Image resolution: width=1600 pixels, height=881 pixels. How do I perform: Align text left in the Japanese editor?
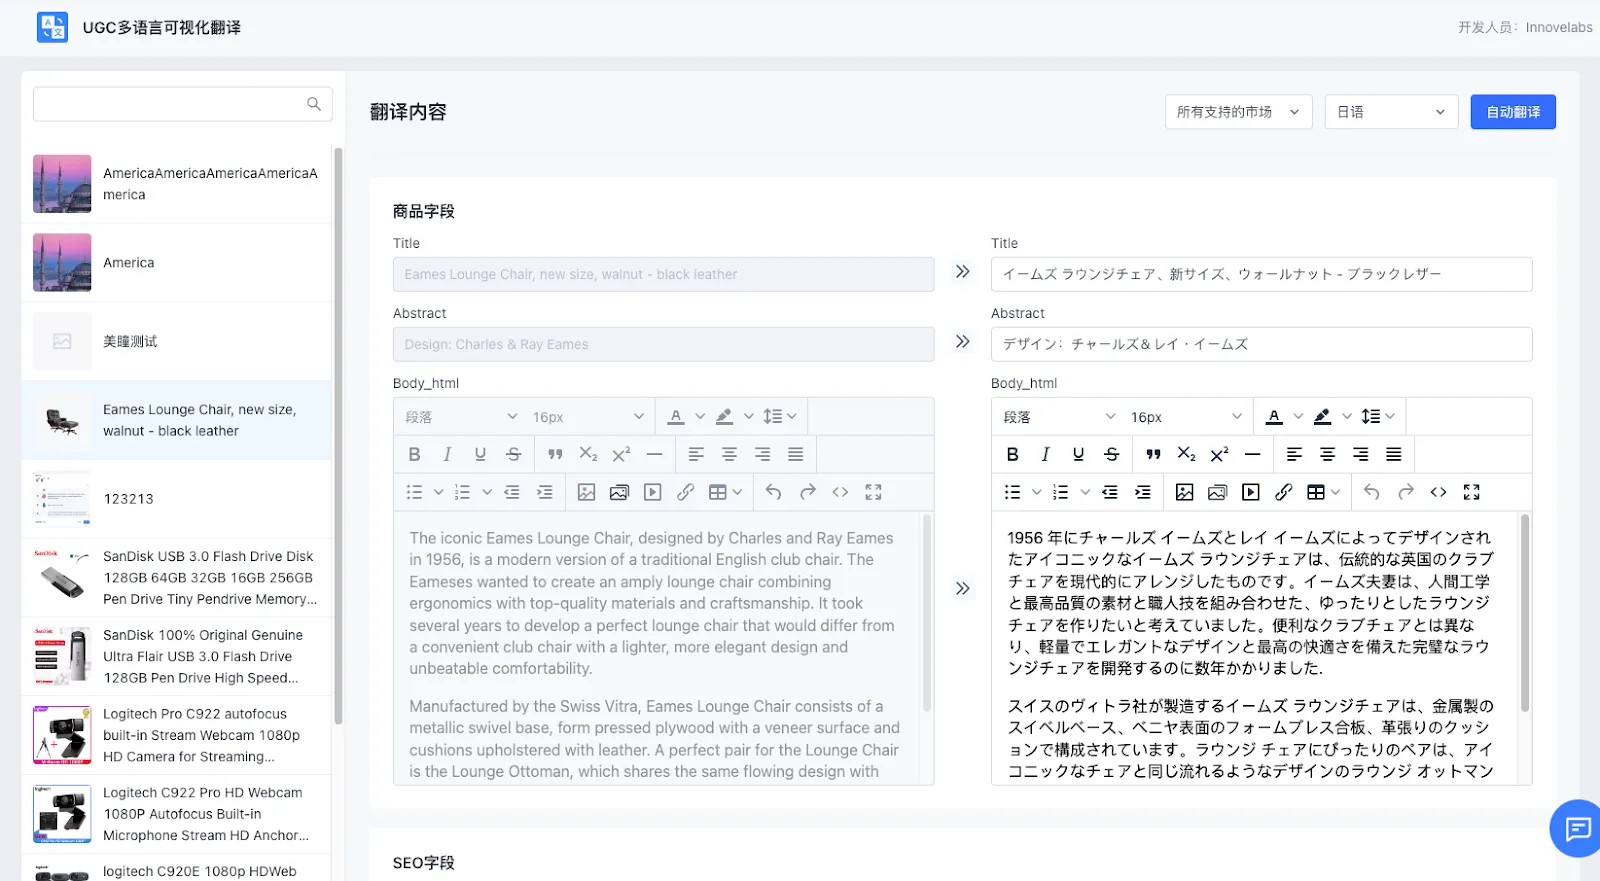[1294, 454]
